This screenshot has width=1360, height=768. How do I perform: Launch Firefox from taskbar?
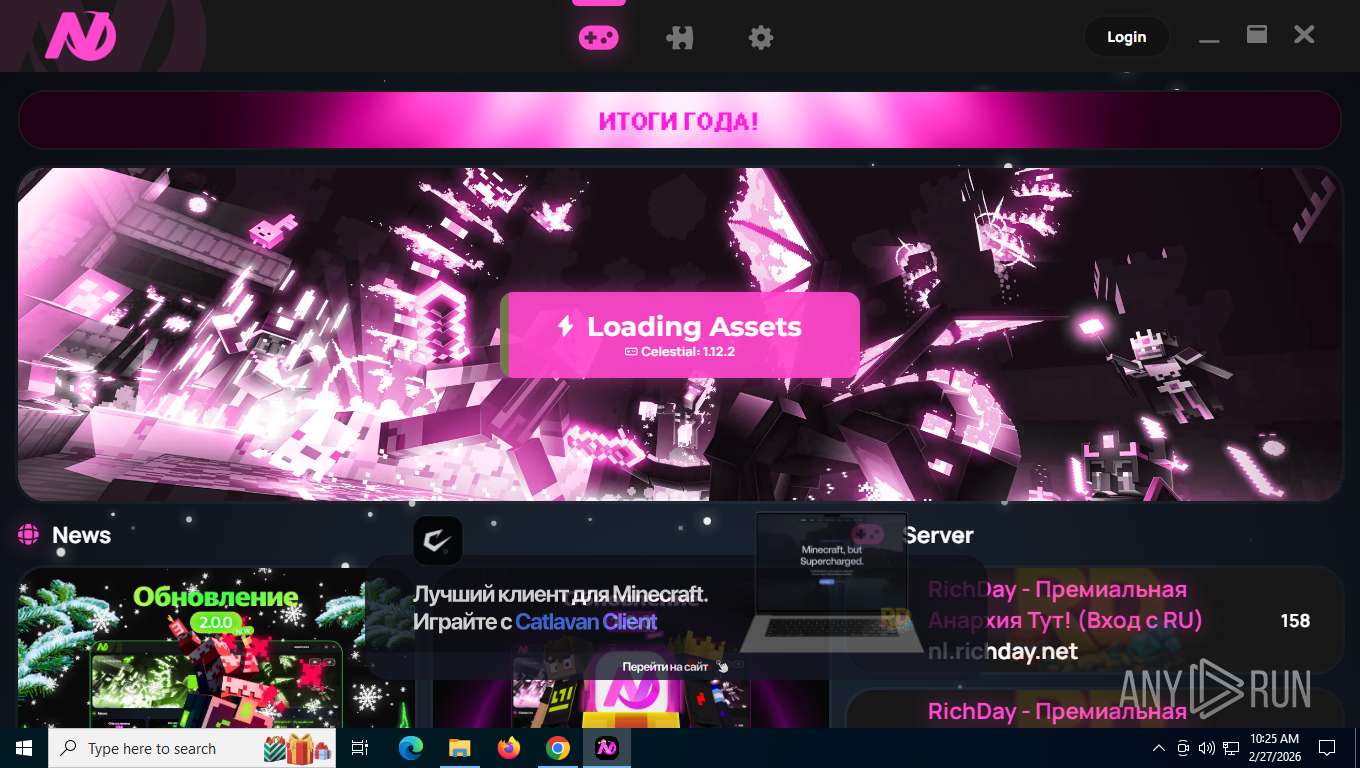509,748
